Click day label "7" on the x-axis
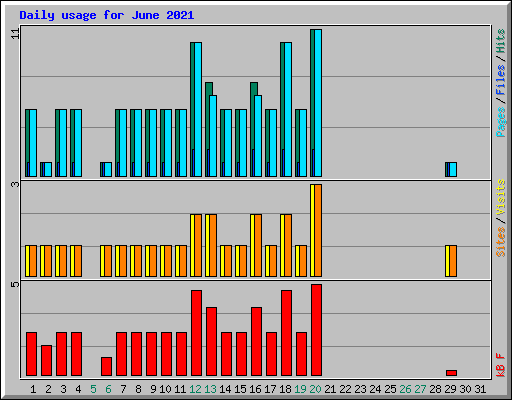 coord(123,389)
